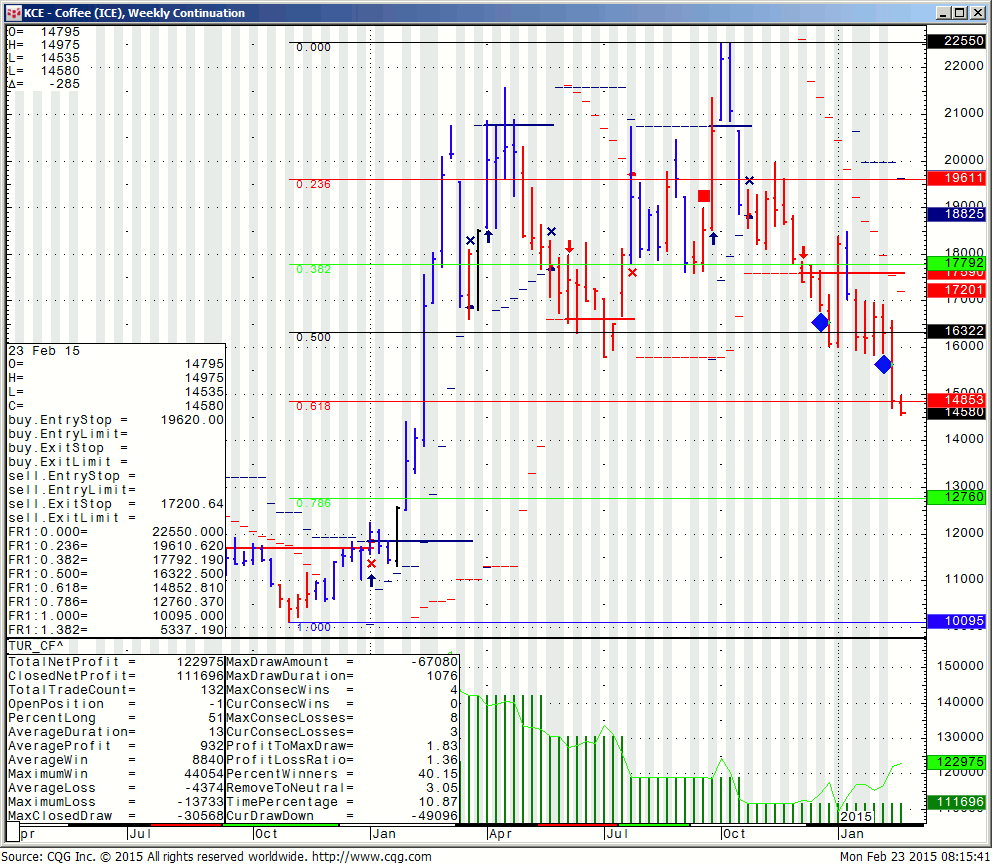Click the 2015 marker on time axis
The width and height of the screenshot is (992, 864).
coord(855,817)
